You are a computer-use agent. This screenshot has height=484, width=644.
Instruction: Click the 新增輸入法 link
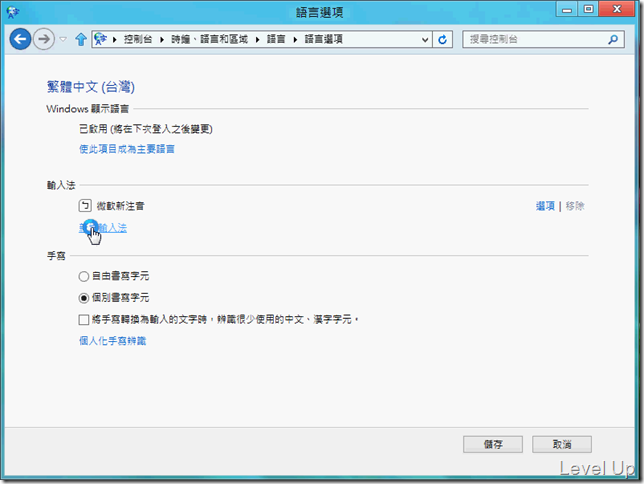pyautogui.click(x=103, y=228)
